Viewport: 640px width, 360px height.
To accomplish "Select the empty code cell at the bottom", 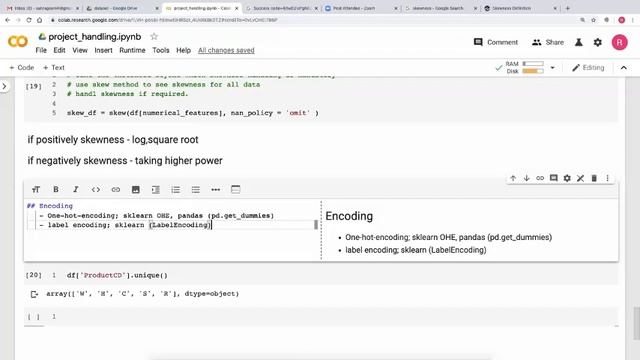I will click(x=321, y=317).
